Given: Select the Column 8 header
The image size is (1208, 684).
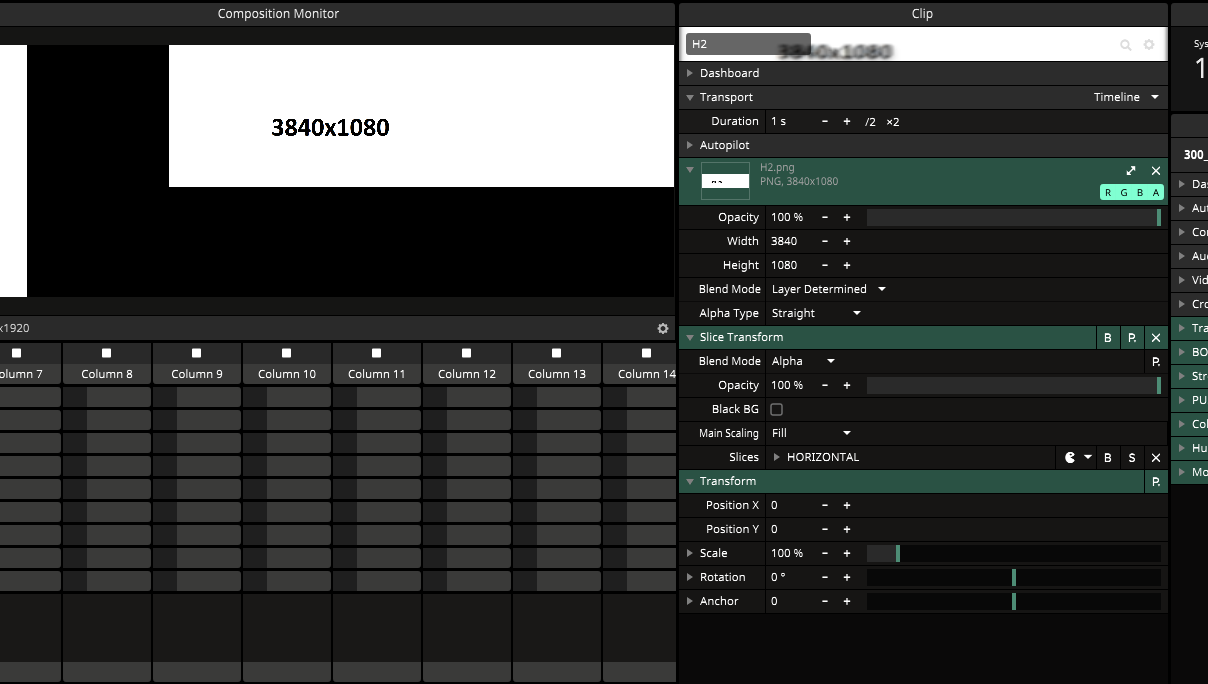Looking at the screenshot, I should pyautogui.click(x=107, y=374).
